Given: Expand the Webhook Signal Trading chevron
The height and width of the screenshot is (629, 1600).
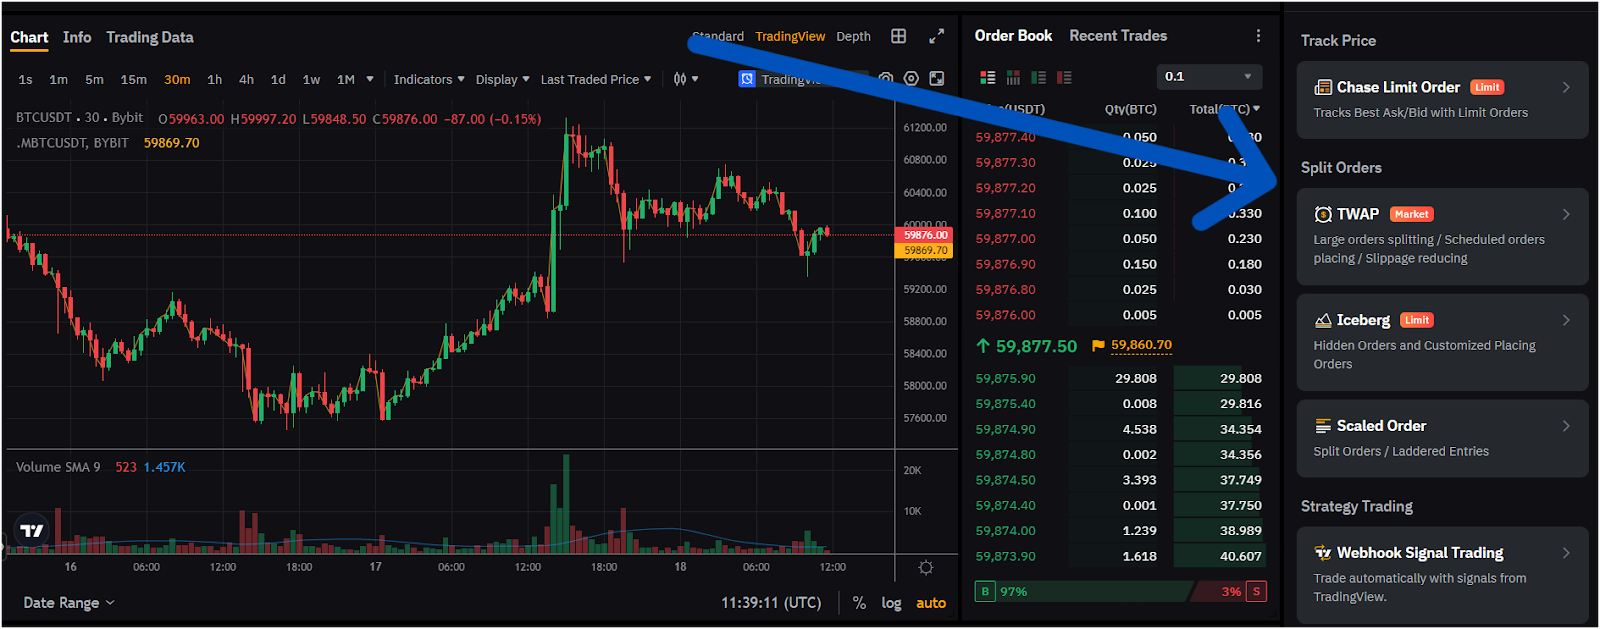Looking at the screenshot, I should 1566,553.
